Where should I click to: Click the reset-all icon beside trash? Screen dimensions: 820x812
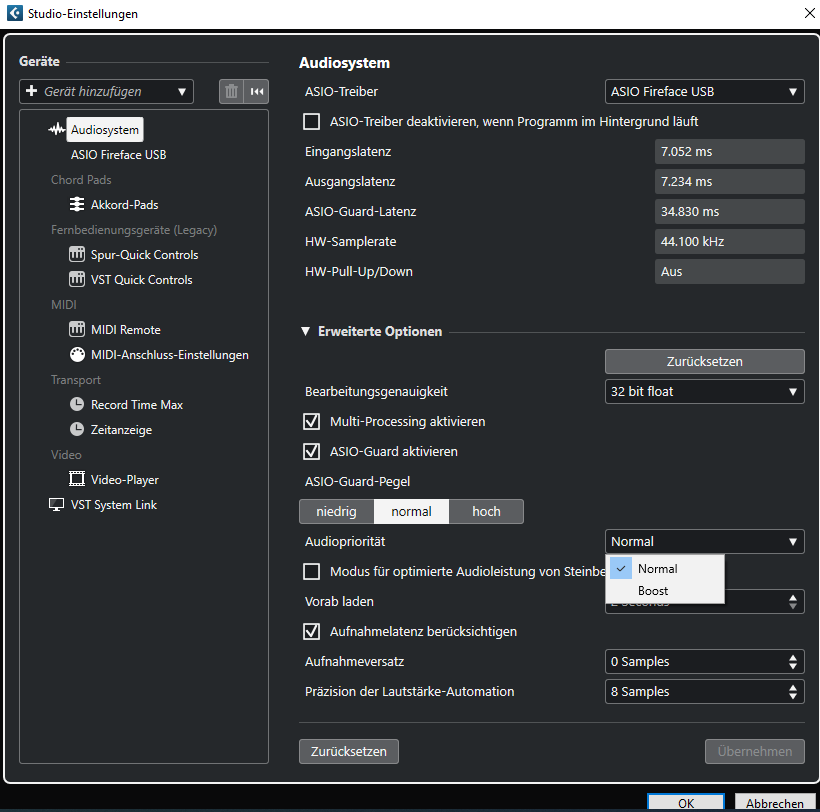point(257,92)
